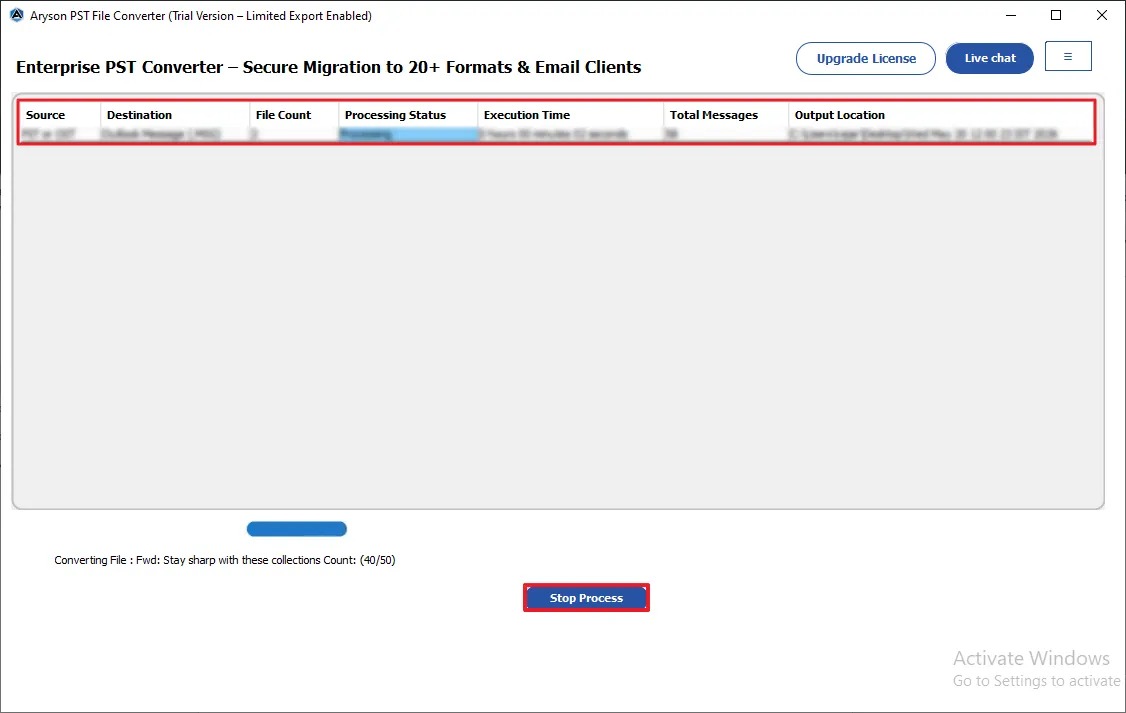Open the hamburger menu button
The height and width of the screenshot is (713, 1126).
click(1068, 57)
